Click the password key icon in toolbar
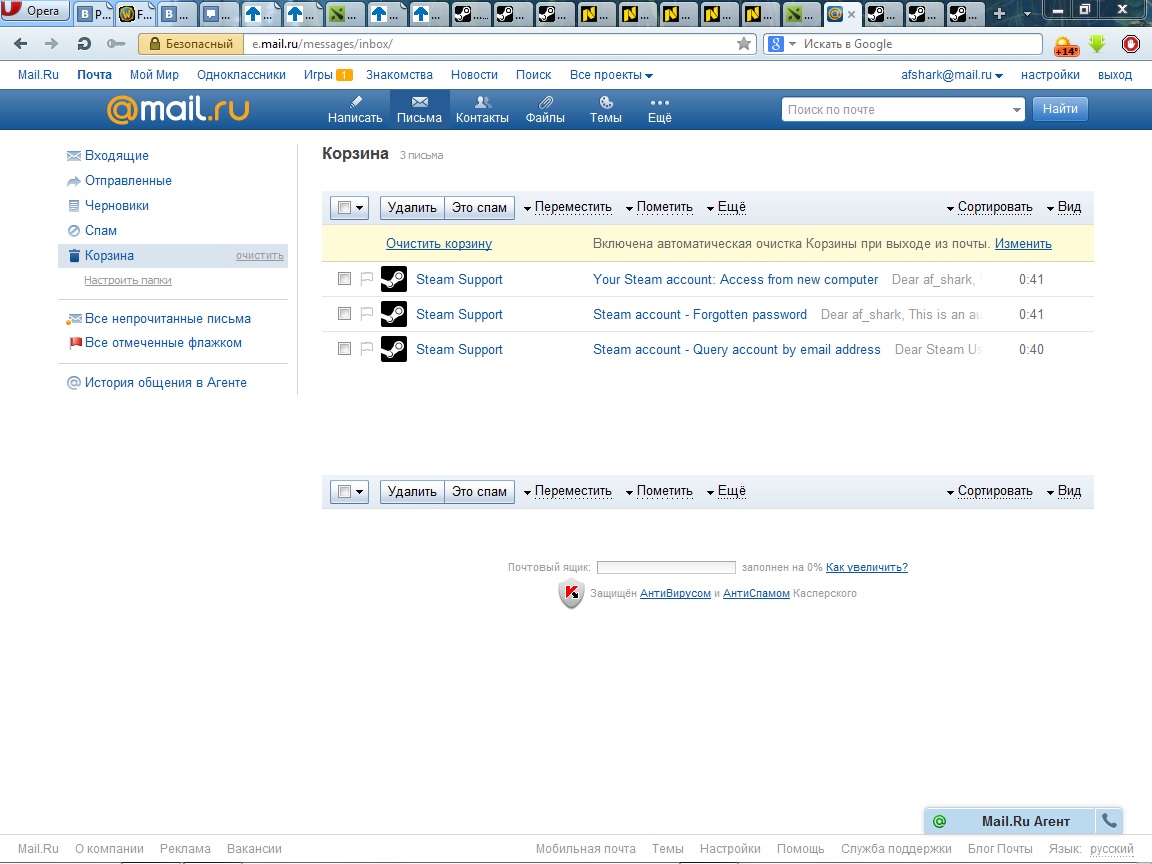Viewport: 1152px width, 864px height. [x=116, y=44]
